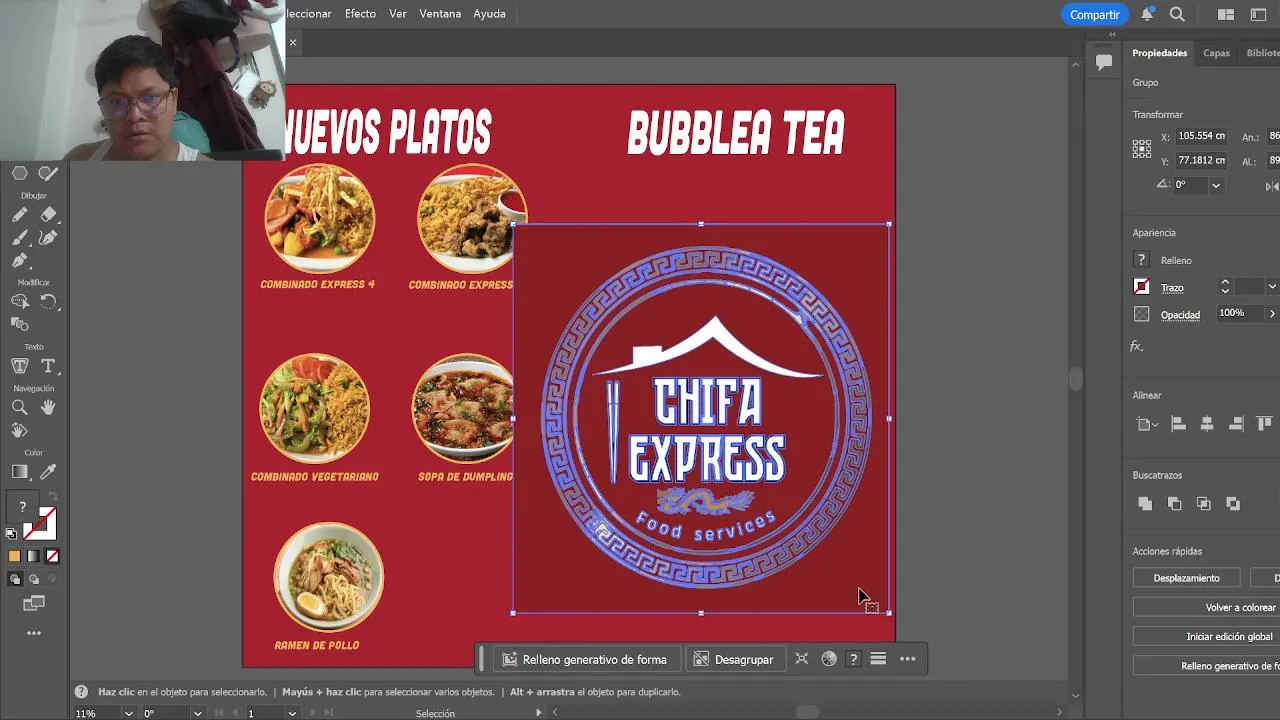Viewport: 1280px width, 720px height.
Task: Align objects to horizontal left
Action: (1178, 424)
